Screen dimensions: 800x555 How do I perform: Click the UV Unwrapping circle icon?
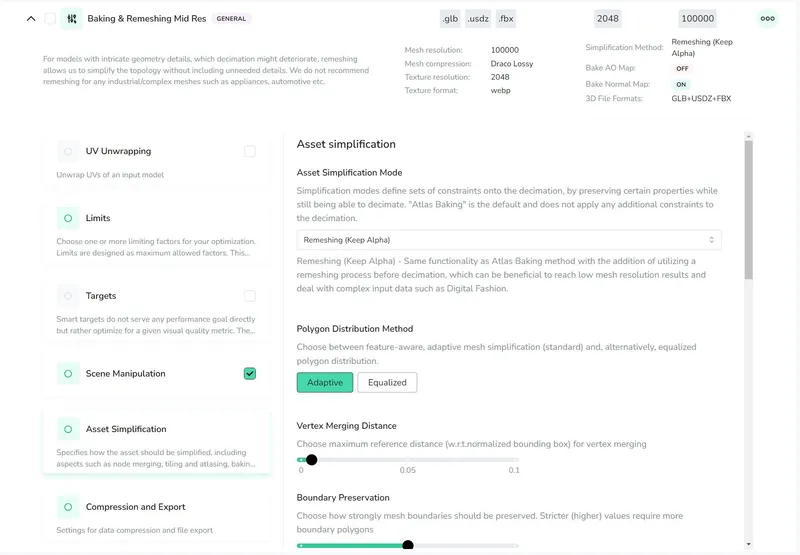point(68,152)
